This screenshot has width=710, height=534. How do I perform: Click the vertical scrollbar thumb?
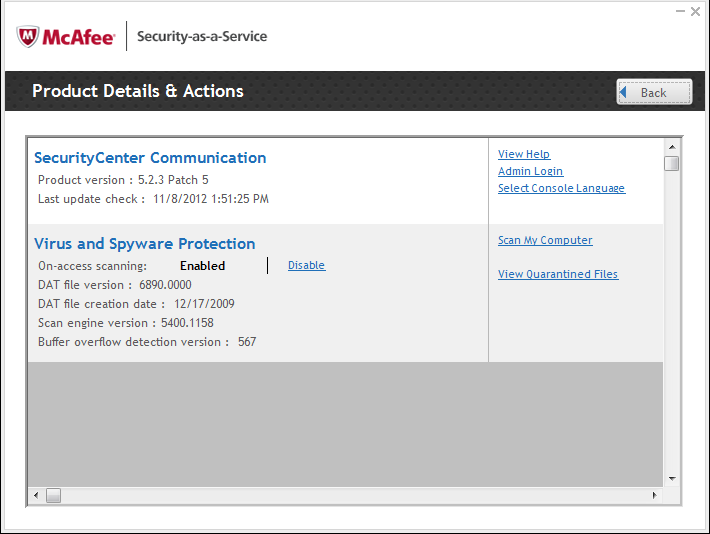click(671, 164)
